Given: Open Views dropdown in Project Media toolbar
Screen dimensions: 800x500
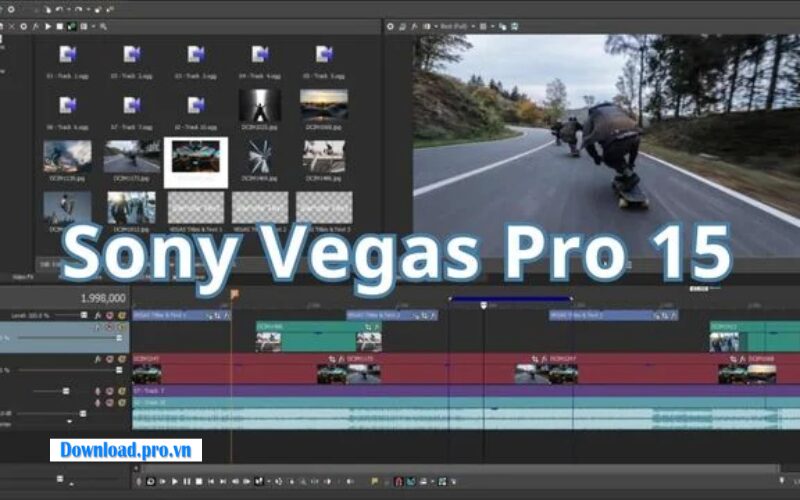Looking at the screenshot, I should tap(93, 27).
